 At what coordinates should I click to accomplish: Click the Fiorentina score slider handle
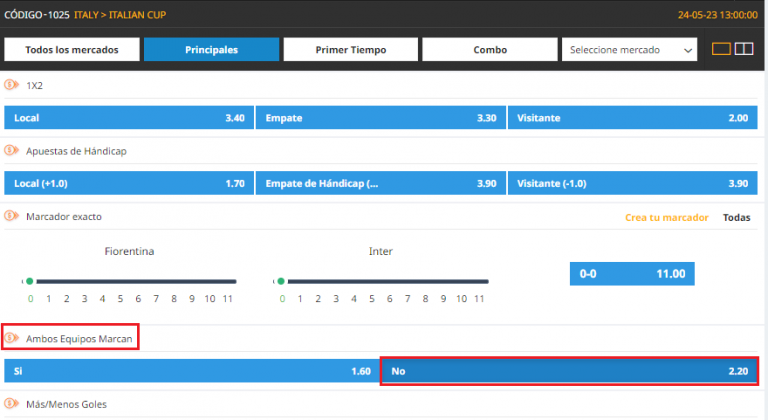(30, 281)
